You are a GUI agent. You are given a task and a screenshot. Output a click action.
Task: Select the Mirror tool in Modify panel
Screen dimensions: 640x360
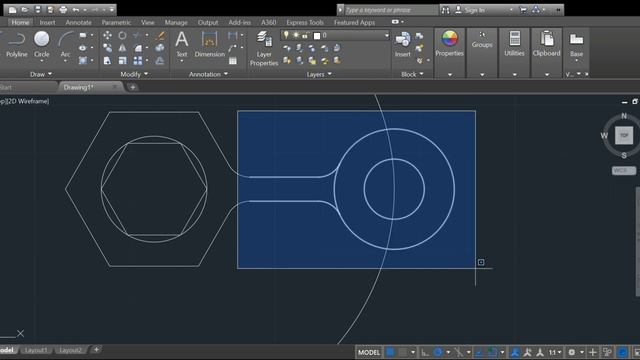pos(122,48)
